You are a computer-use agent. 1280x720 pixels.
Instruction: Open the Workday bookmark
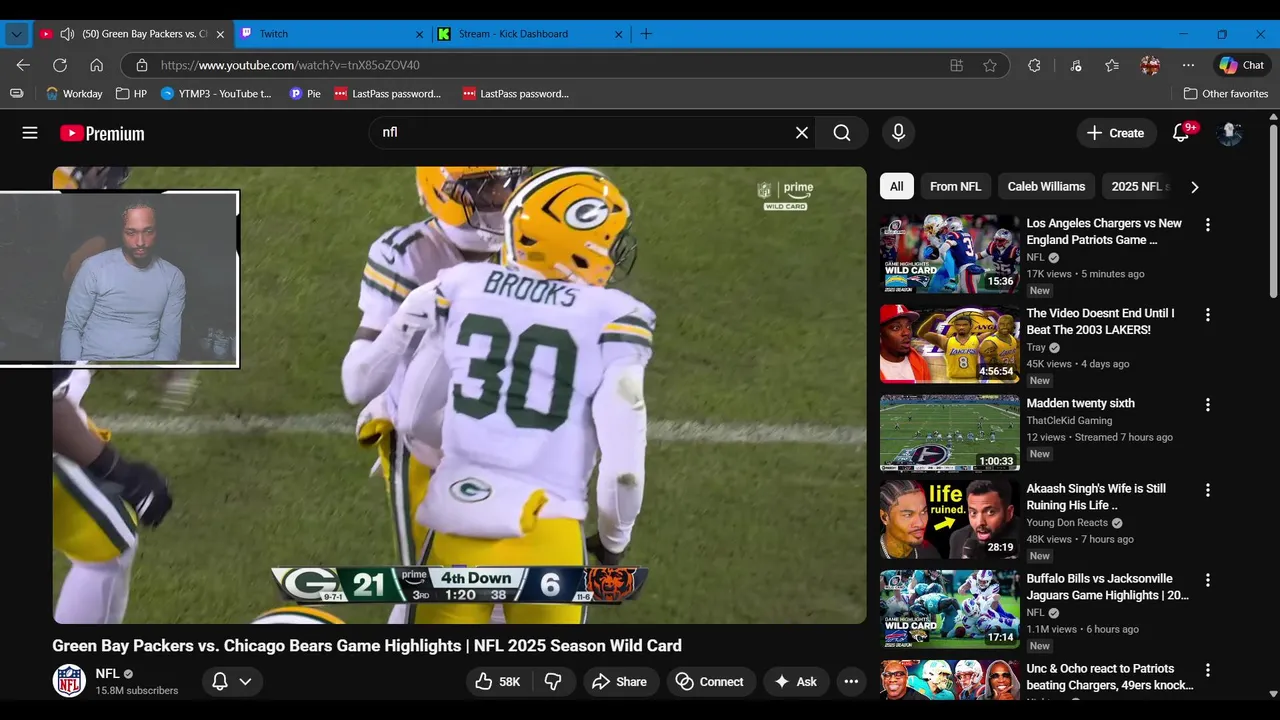point(74,94)
